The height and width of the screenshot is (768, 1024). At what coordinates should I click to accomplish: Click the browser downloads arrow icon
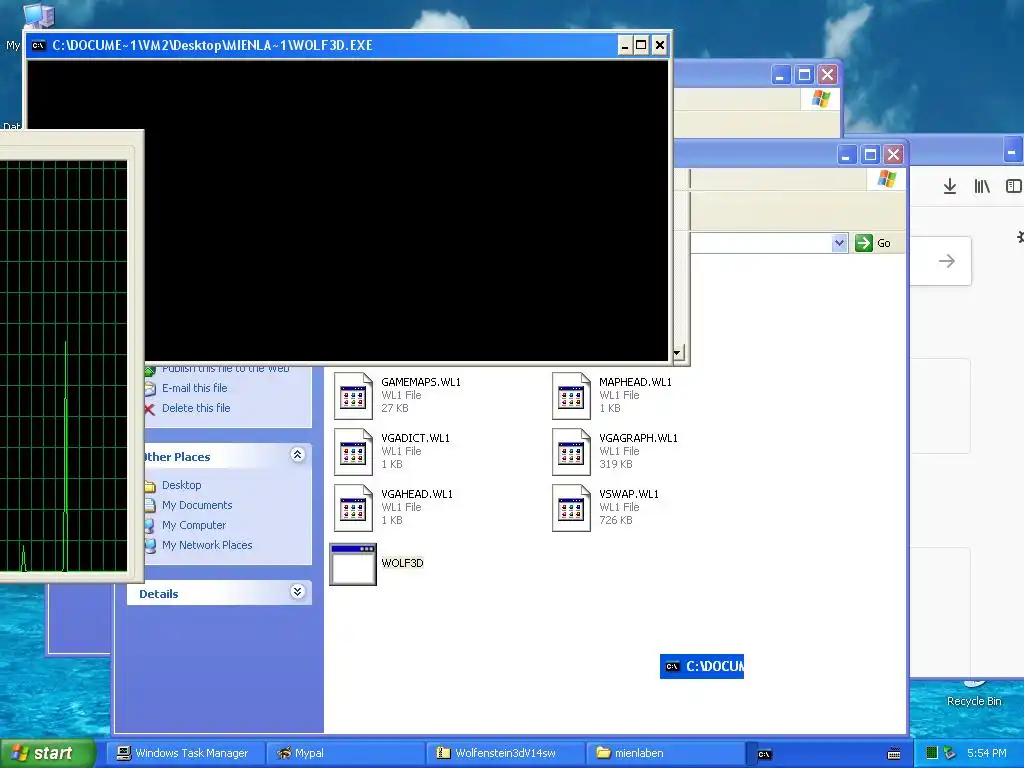[950, 187]
